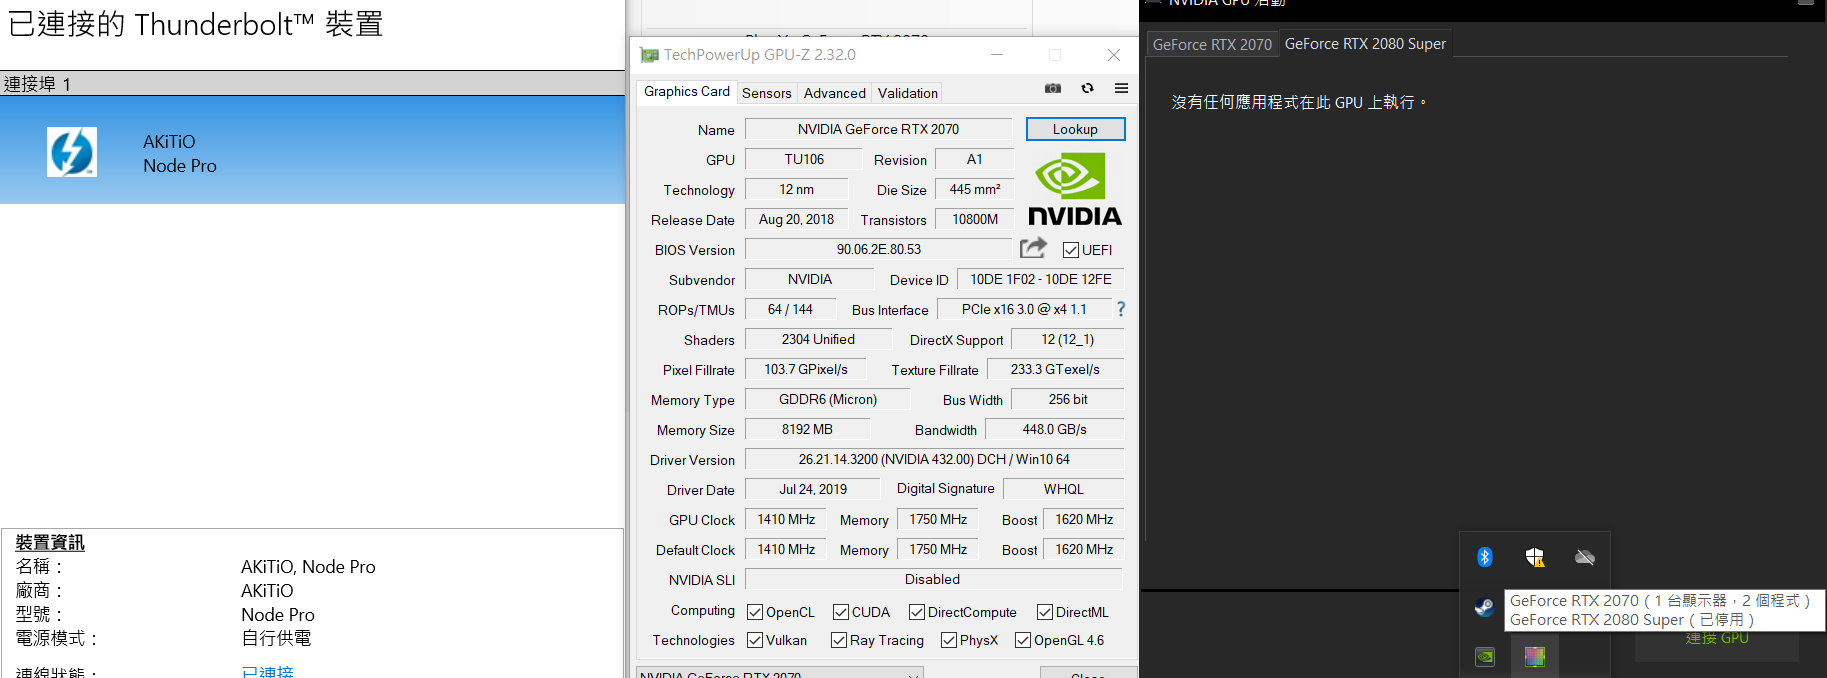Take a screenshot with GPU-Z camera icon

[1053, 89]
